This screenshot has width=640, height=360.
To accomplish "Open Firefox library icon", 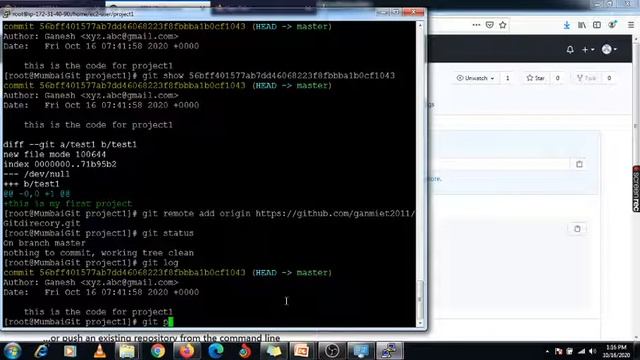I will 582,25.
